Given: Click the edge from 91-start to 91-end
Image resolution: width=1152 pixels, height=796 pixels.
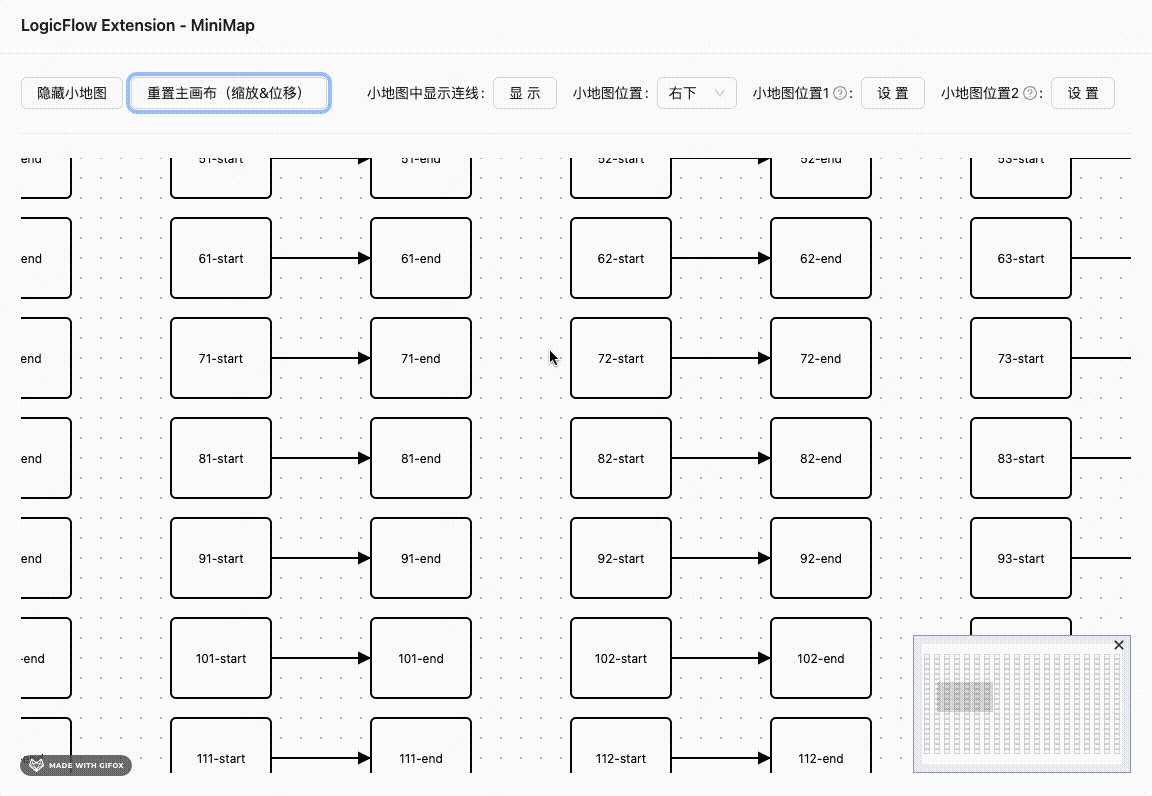Looking at the screenshot, I should point(321,558).
